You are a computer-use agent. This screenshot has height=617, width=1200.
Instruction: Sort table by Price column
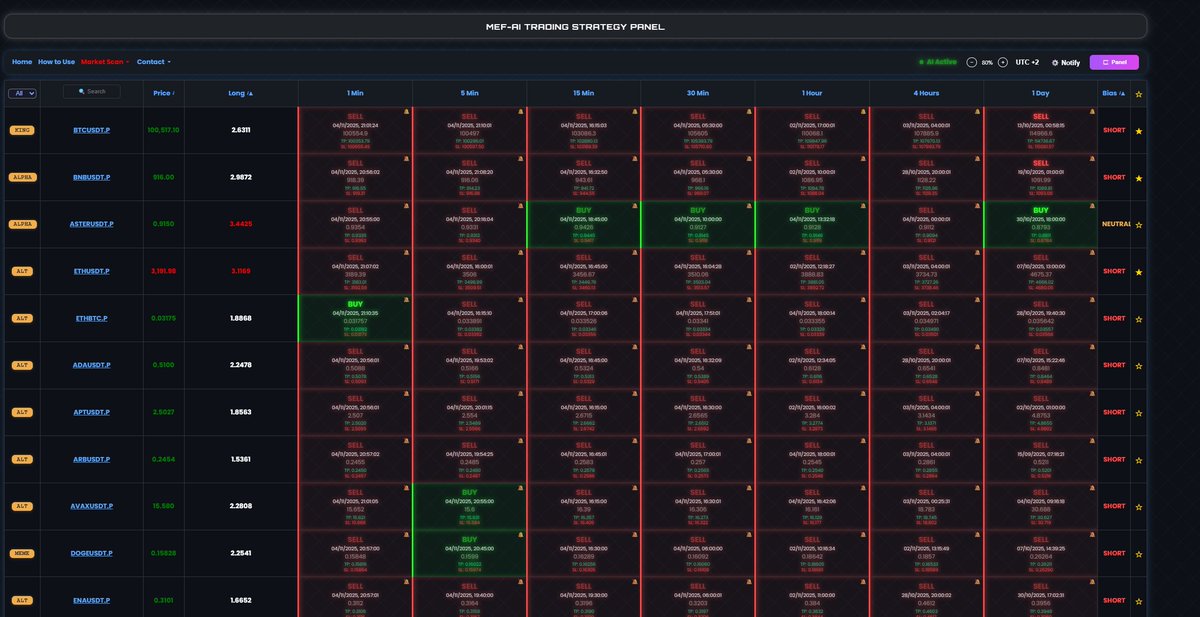point(164,93)
